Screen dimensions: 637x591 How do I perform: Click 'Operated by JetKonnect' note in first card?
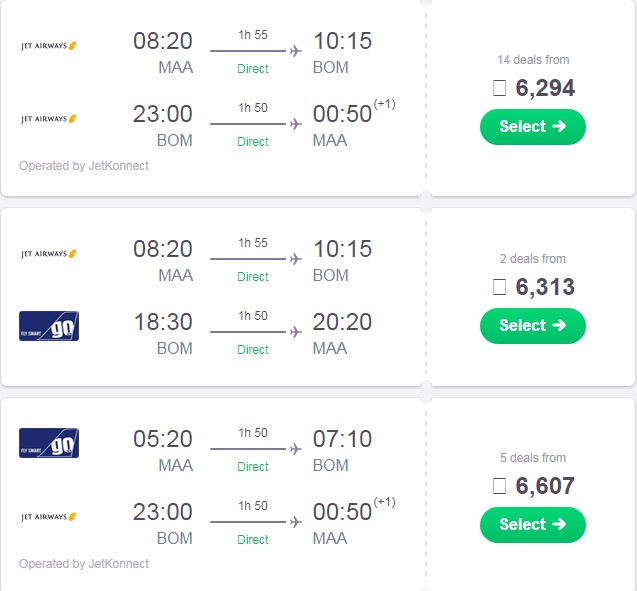(x=84, y=166)
